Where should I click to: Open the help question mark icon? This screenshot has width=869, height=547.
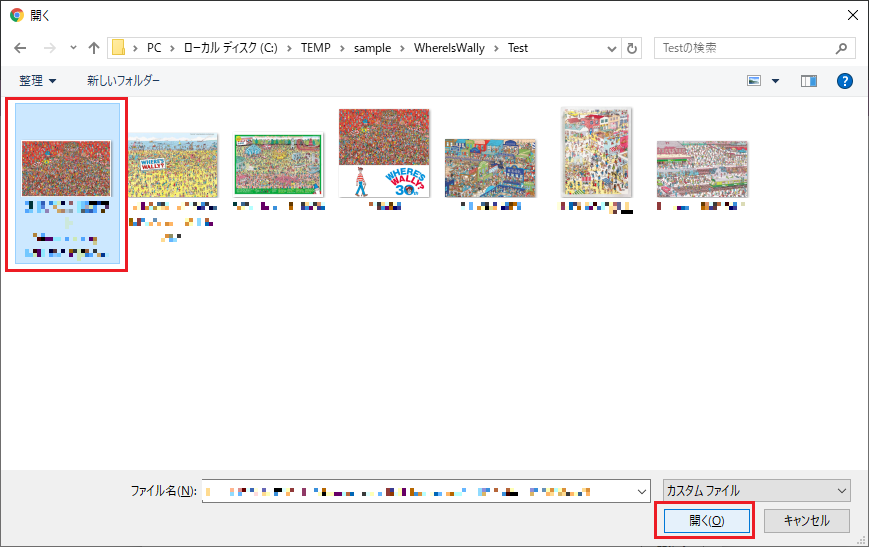click(x=844, y=81)
